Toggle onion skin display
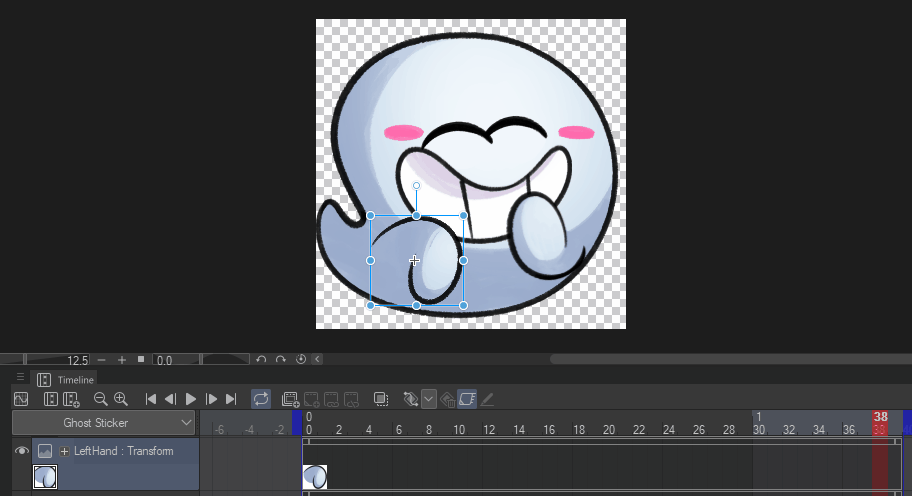Screen dimensions: 912x496 click(x=381, y=399)
